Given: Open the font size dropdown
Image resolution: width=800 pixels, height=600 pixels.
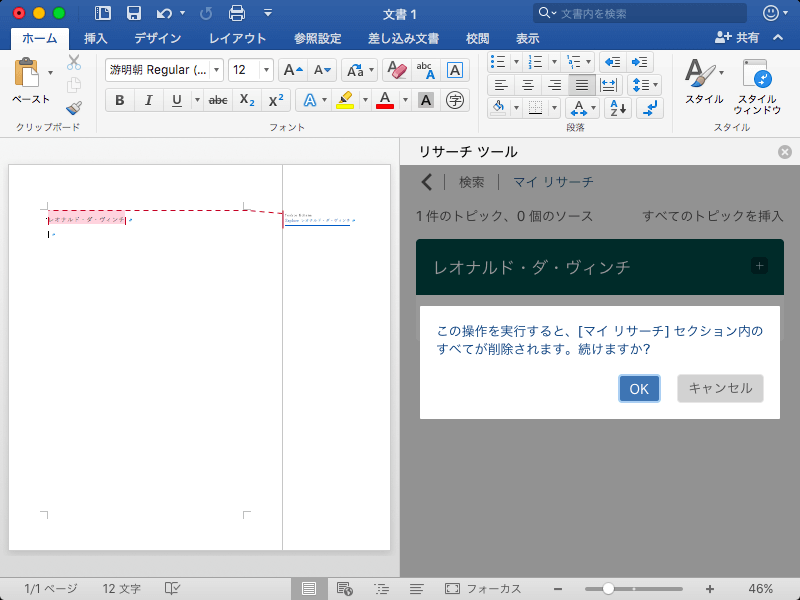Looking at the screenshot, I should click(265, 69).
